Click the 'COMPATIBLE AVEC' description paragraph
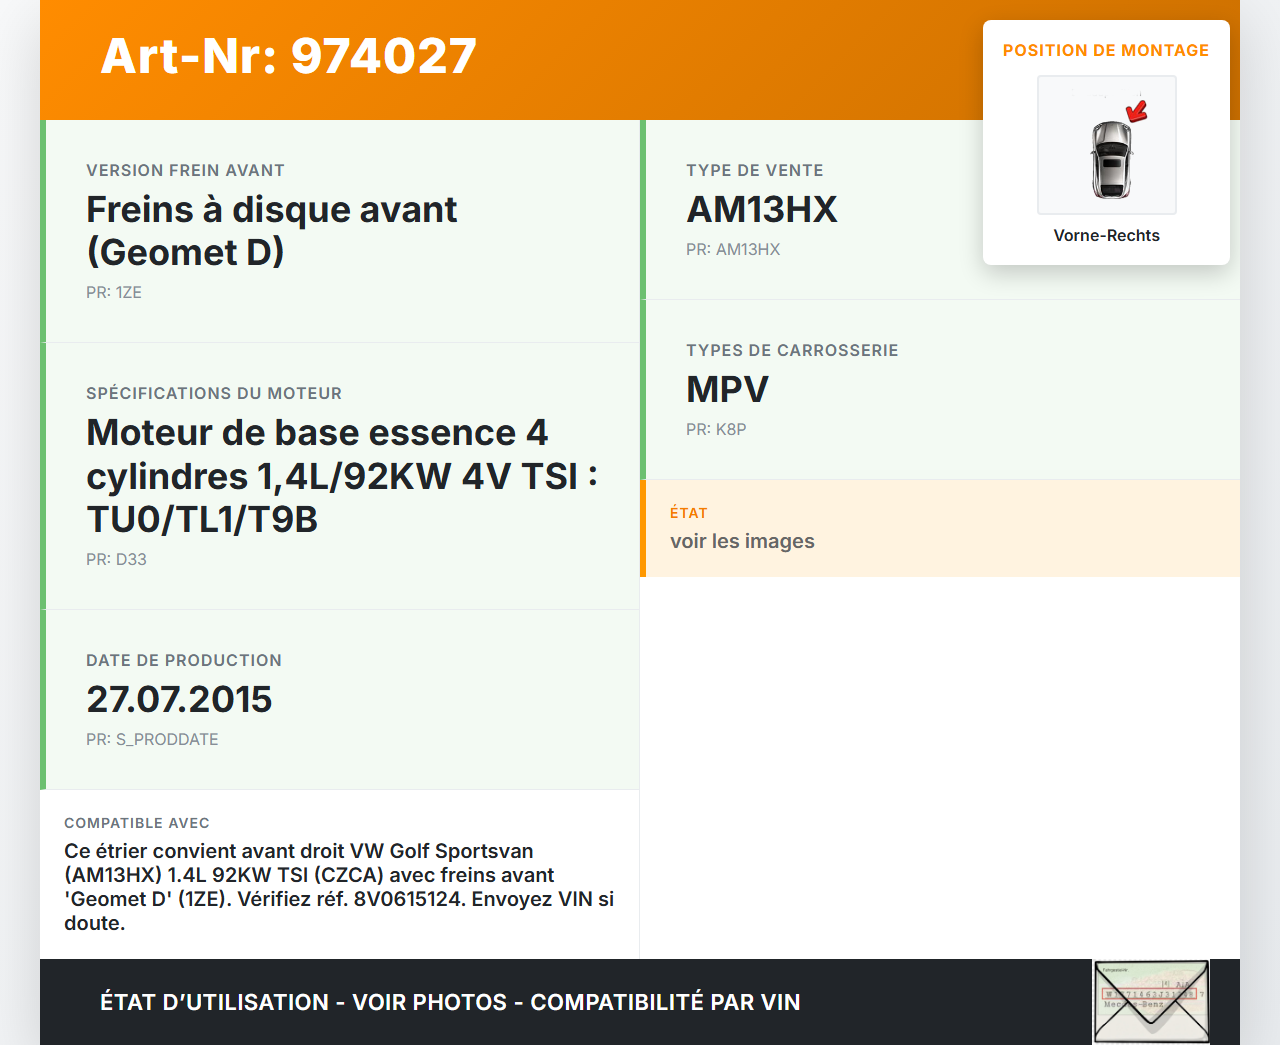 pos(339,887)
